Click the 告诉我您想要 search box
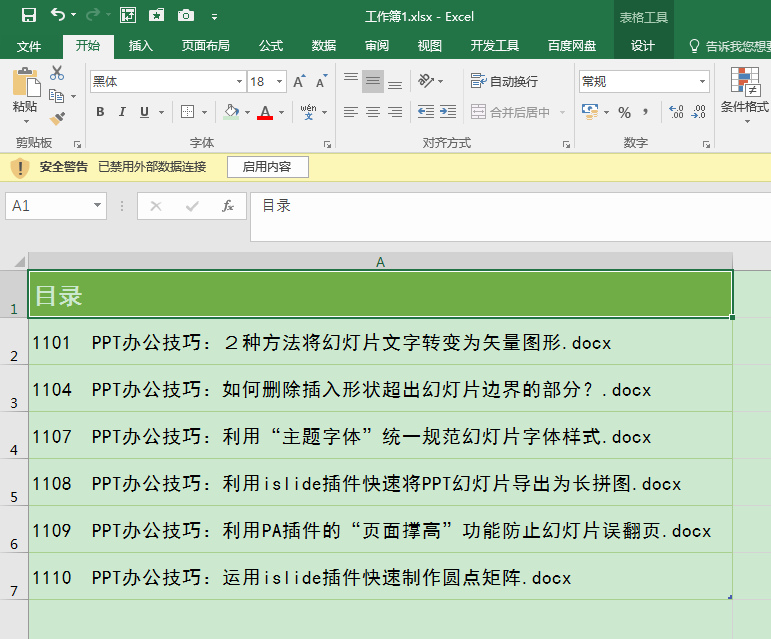Viewport: 771px width, 639px height. 729,46
